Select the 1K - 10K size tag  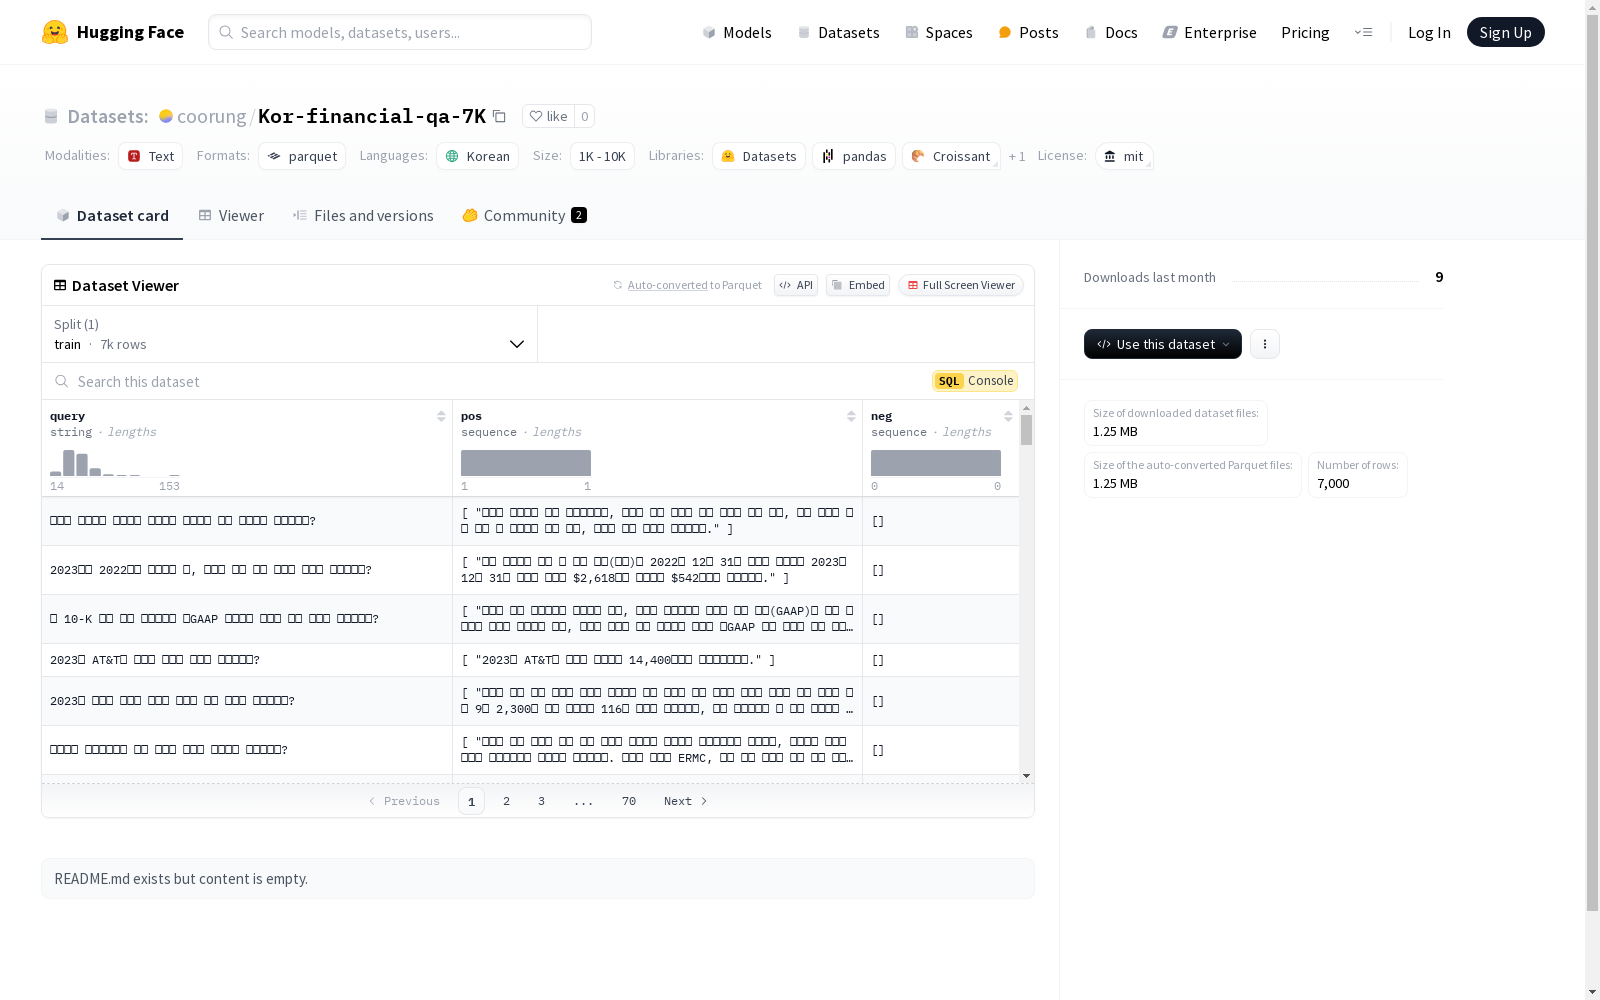[x=602, y=156]
